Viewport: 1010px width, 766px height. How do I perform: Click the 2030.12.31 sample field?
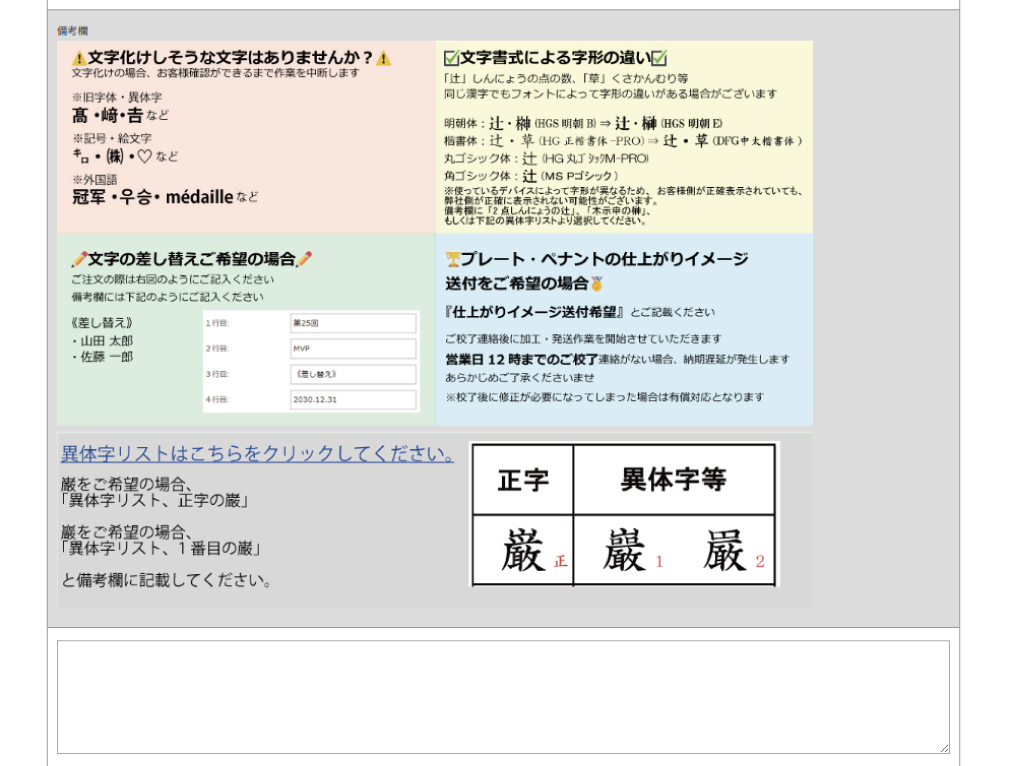[x=355, y=399]
